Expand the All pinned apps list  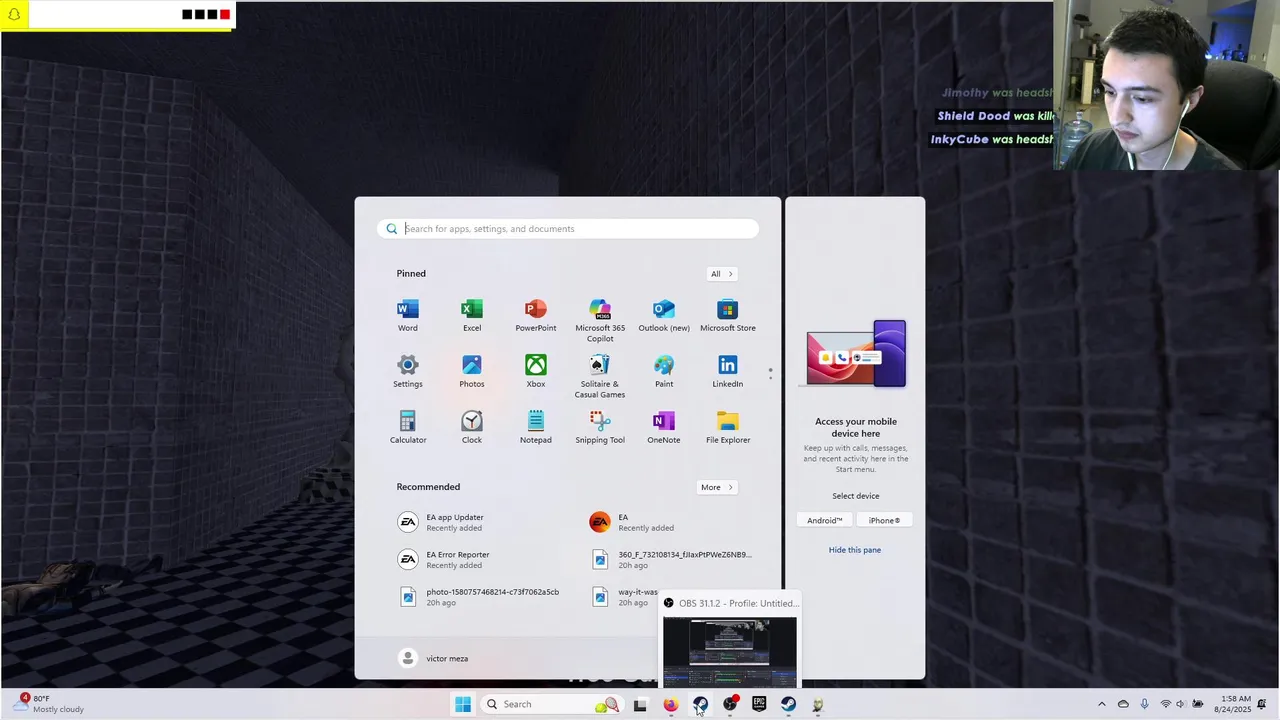(722, 274)
